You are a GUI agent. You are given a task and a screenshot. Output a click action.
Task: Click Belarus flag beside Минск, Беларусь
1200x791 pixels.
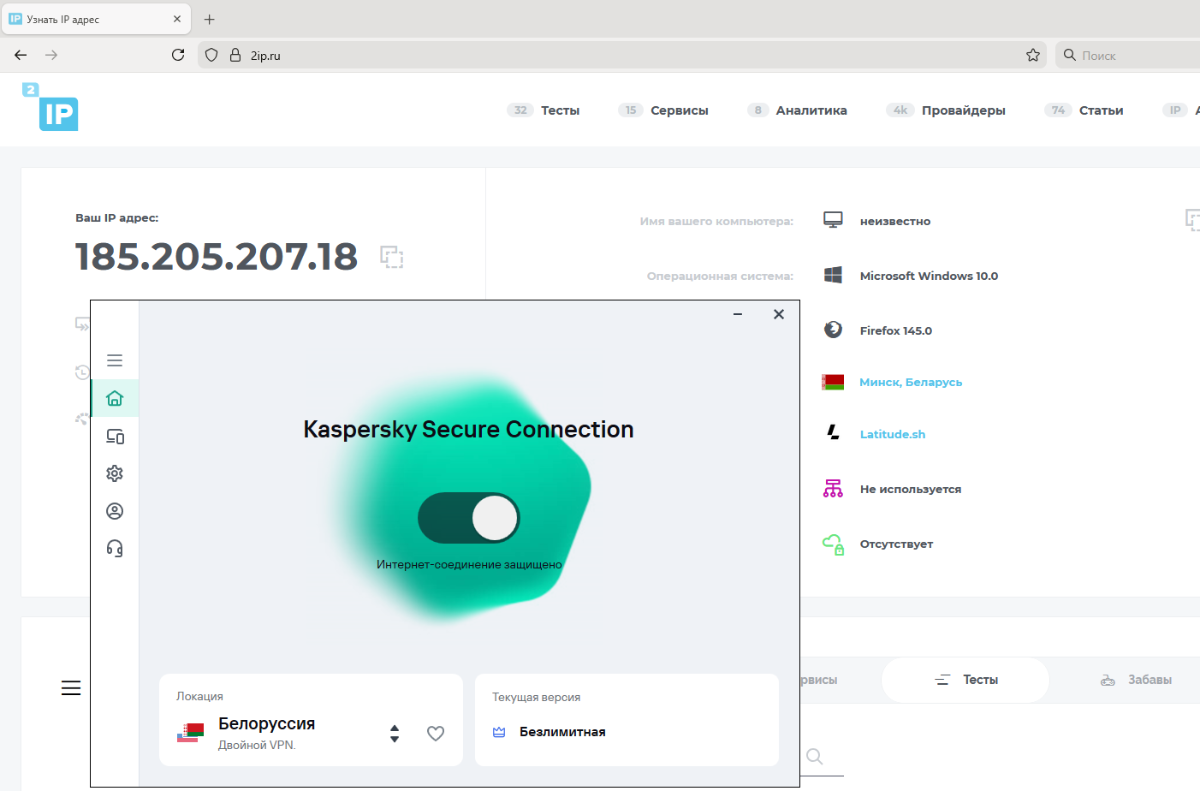click(832, 382)
